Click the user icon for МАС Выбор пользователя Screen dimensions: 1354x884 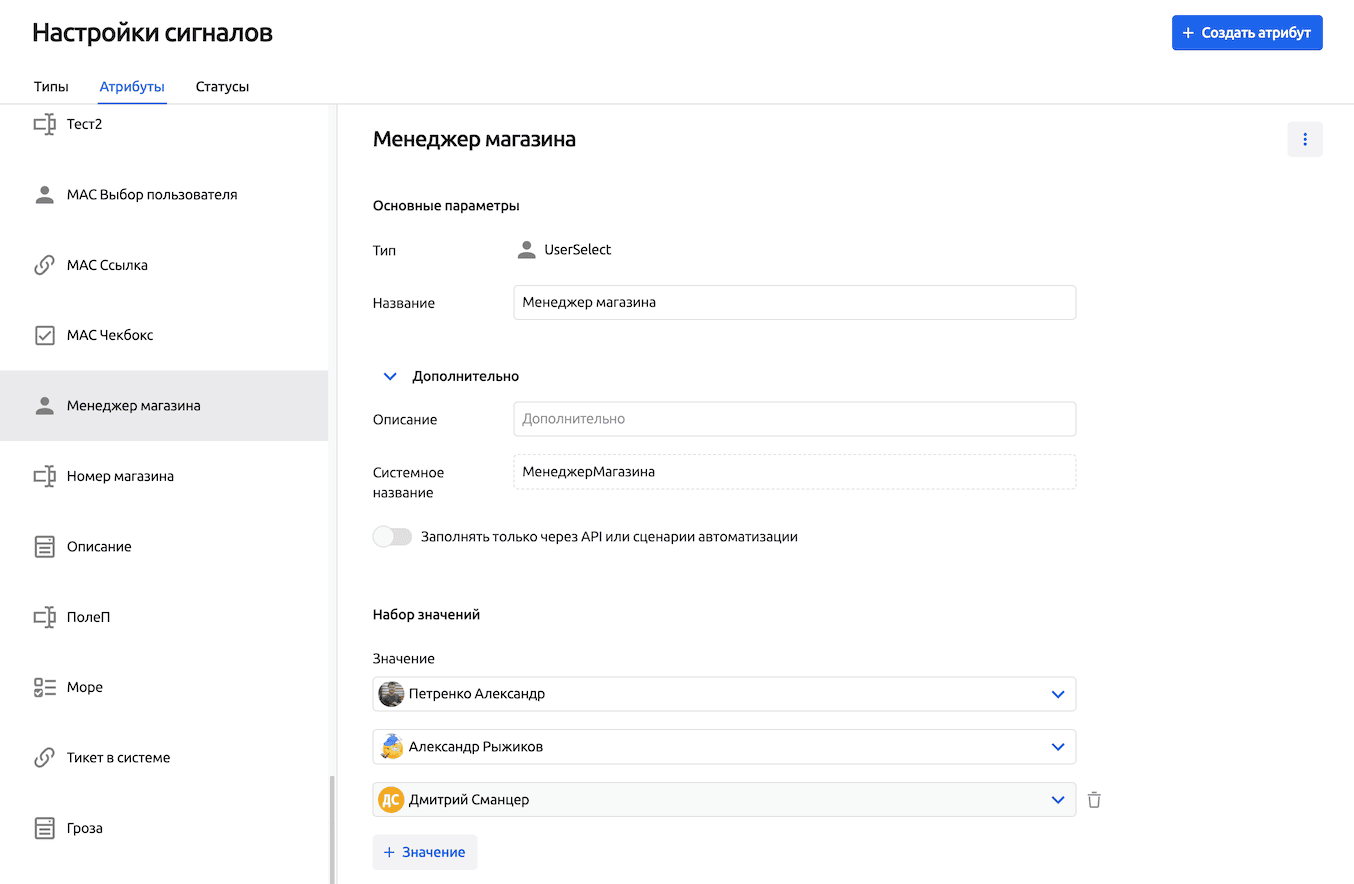coord(44,195)
